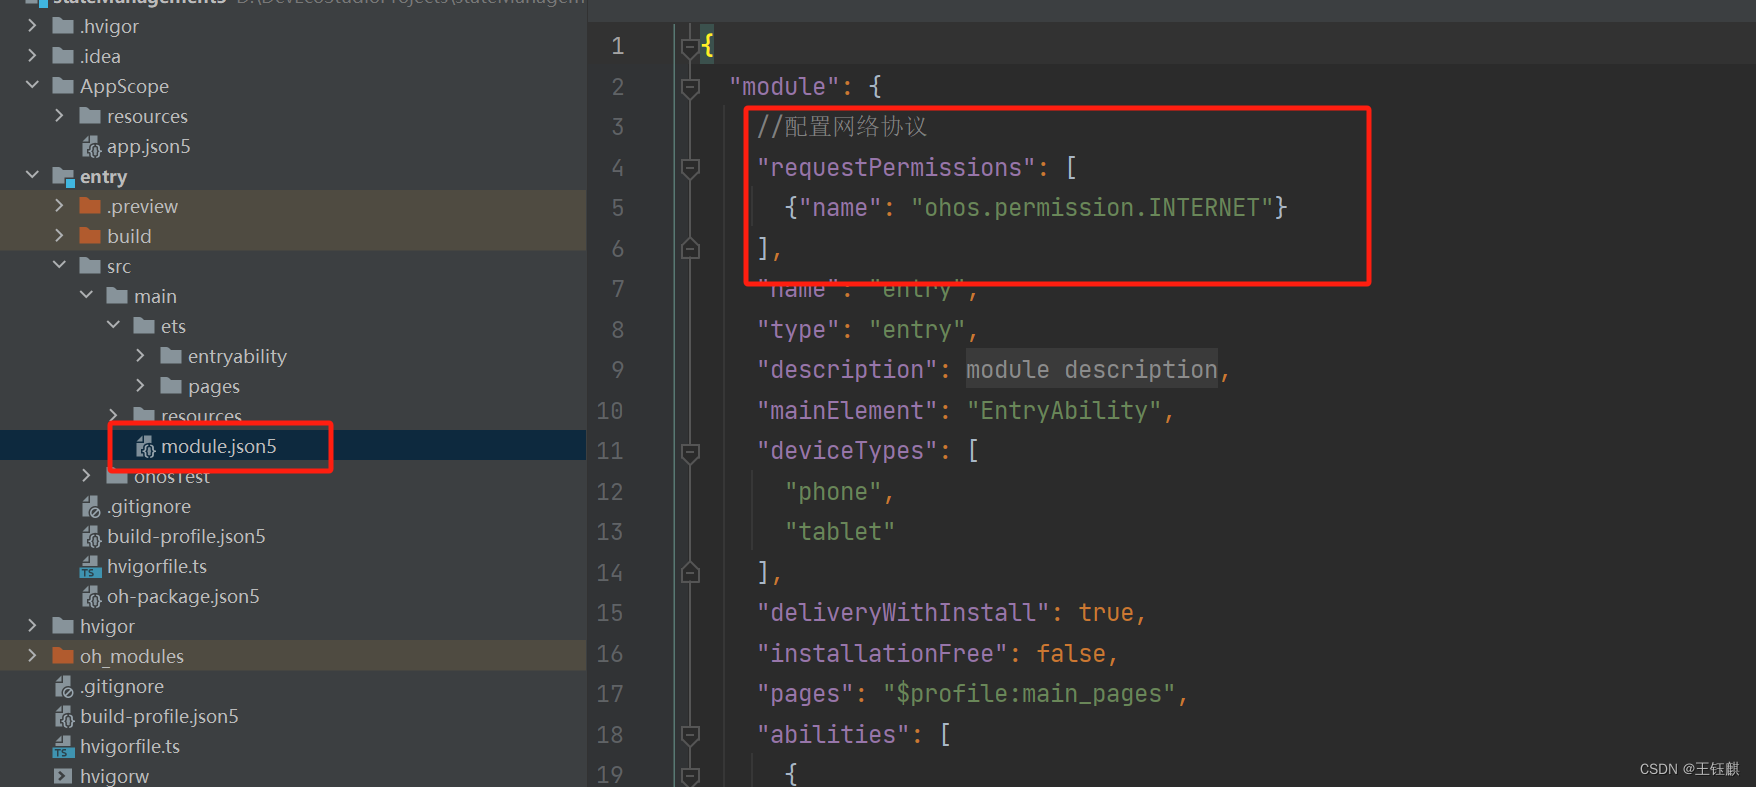Click the "$profile:main_pages" value

click(x=1028, y=693)
